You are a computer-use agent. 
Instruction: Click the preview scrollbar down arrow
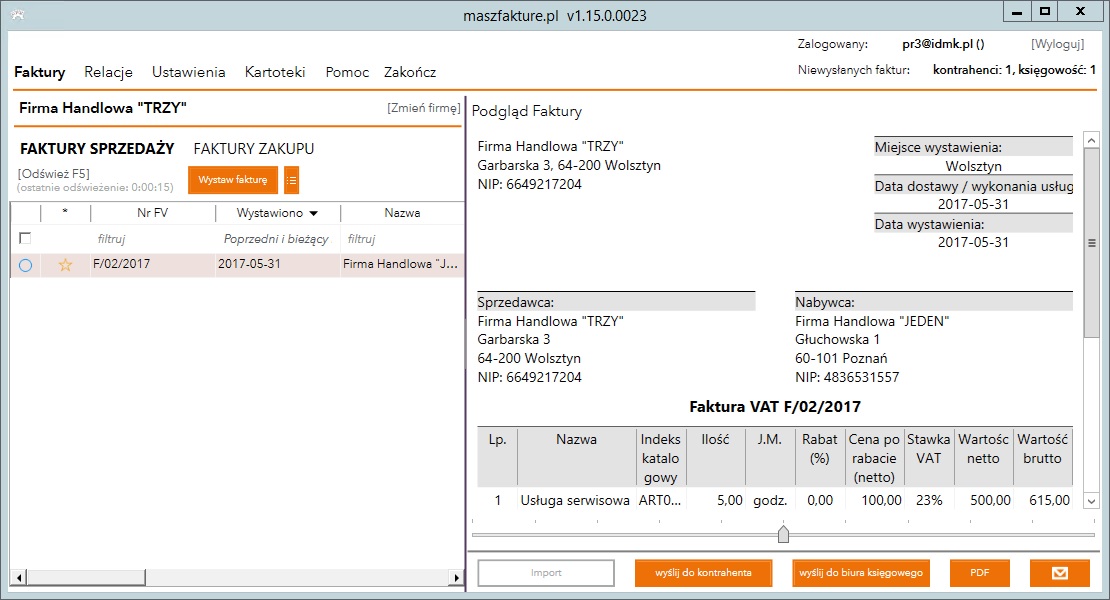pos(1092,501)
